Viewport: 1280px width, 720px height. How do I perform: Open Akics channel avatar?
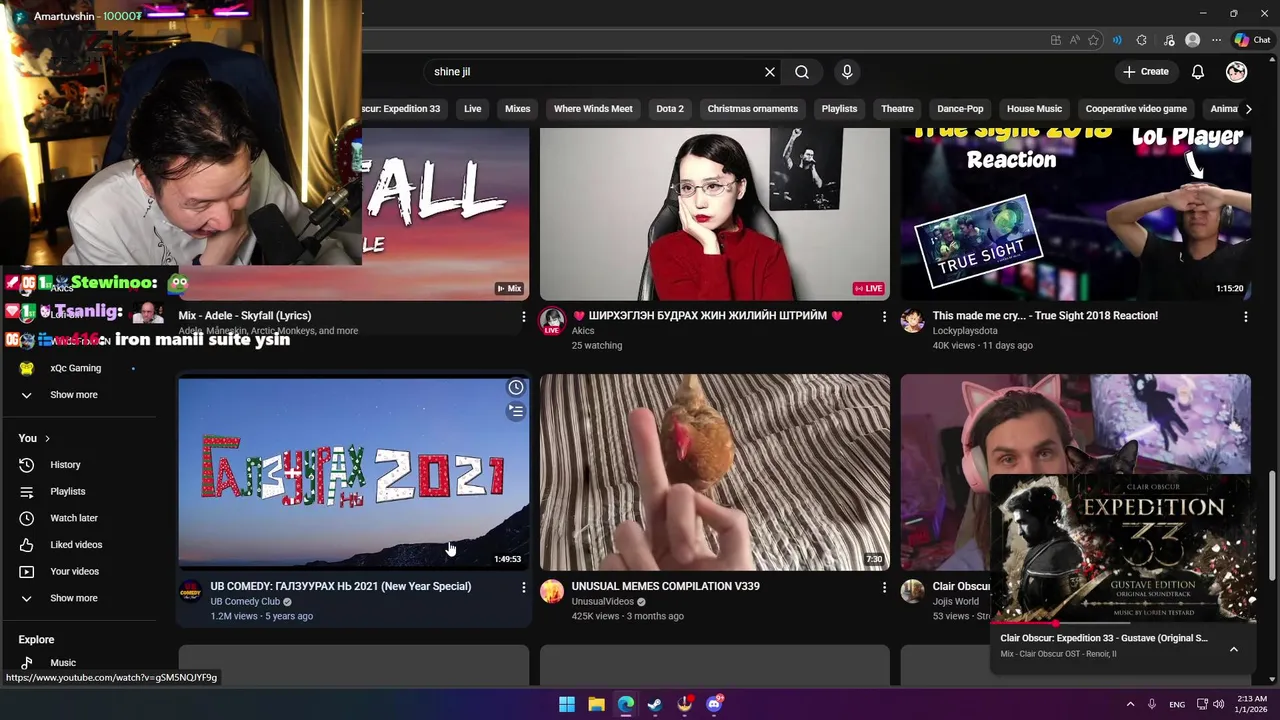pyautogui.click(x=552, y=321)
